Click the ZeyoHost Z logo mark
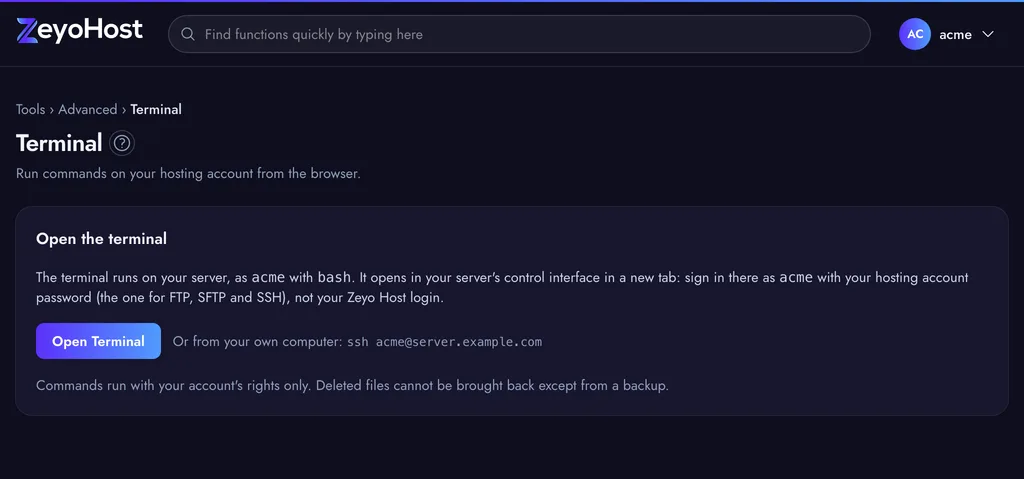This screenshot has width=1024, height=479. (27, 31)
